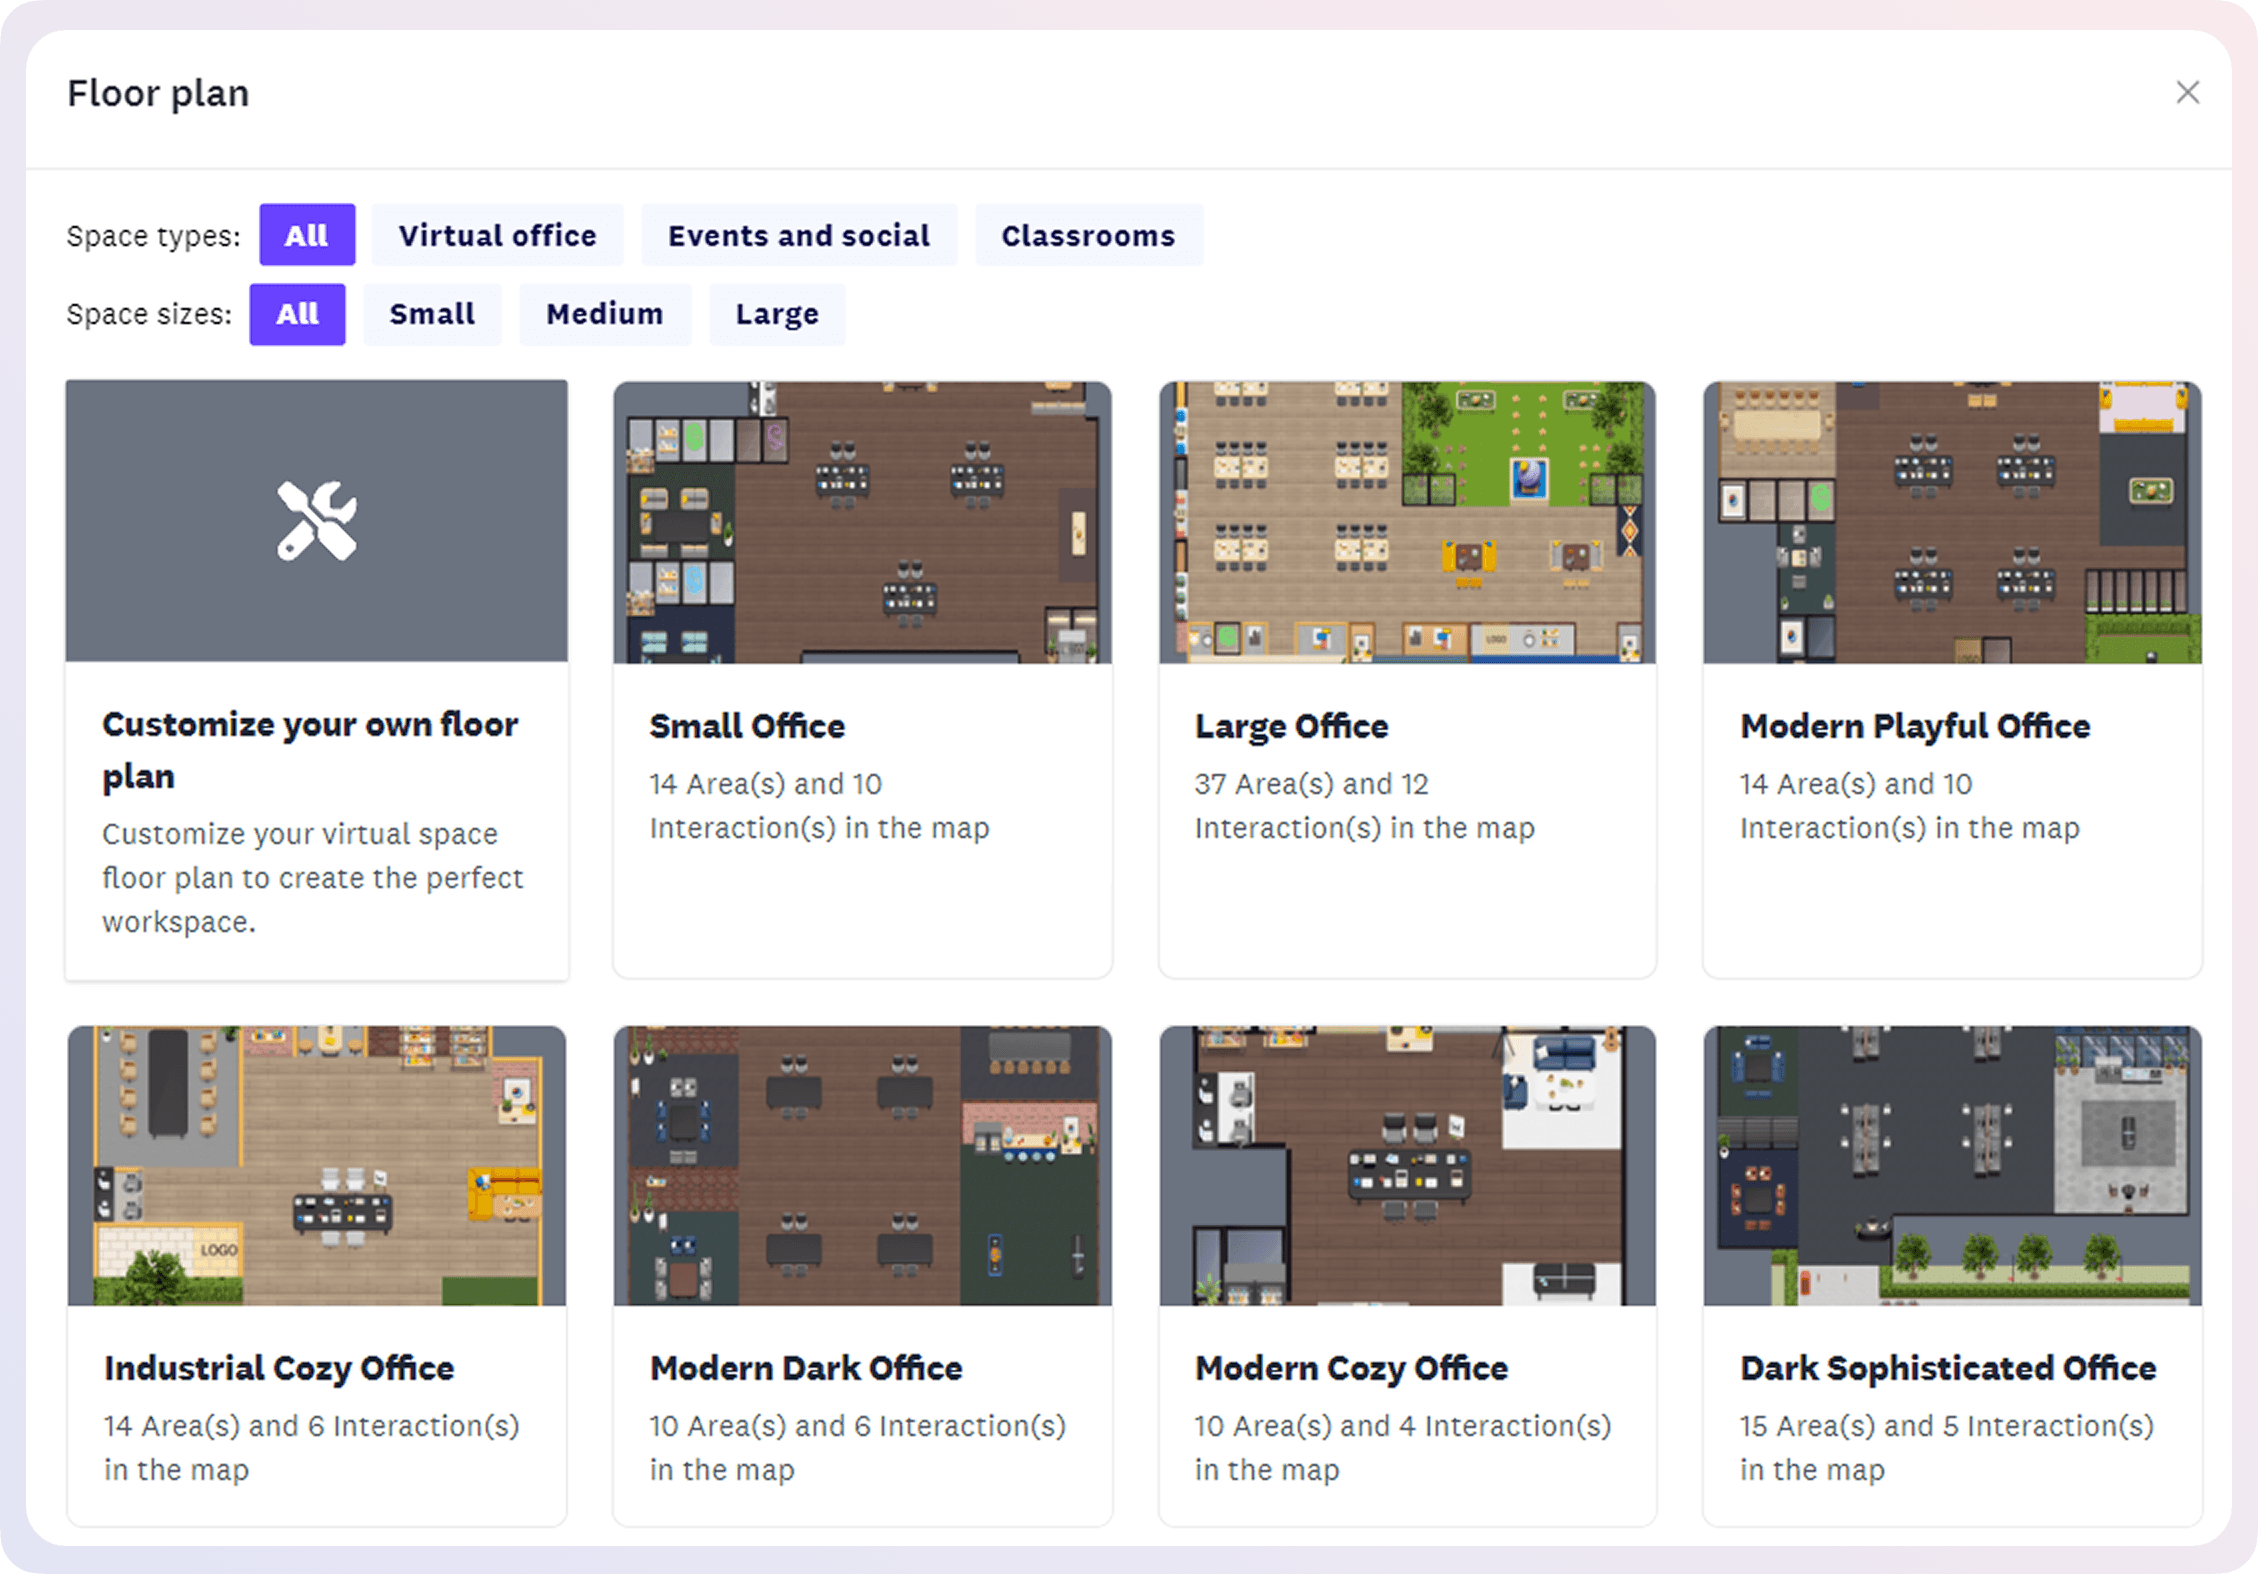Choose the Industrial Cozy Office thumbnail
Viewport: 2258px width, 1574px height.
click(316, 1165)
